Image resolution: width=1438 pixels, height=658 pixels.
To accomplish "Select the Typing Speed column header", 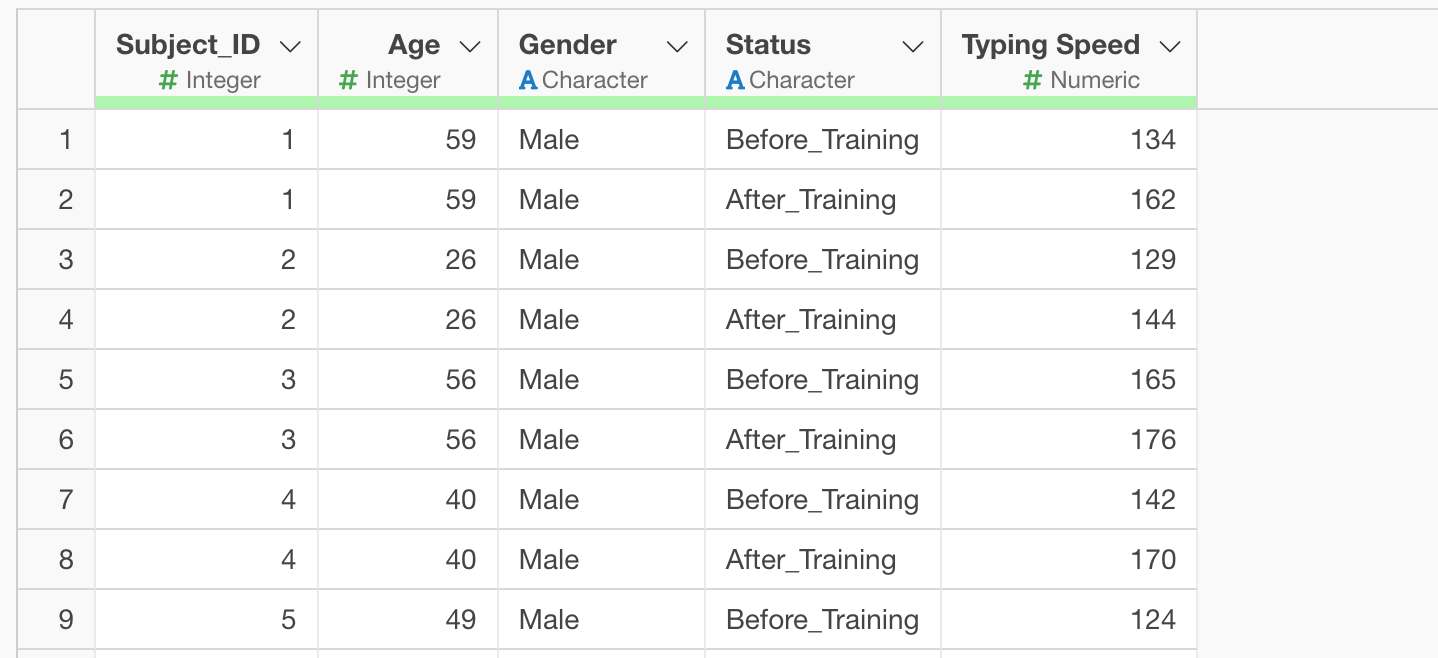I will pyautogui.click(x=1050, y=45).
